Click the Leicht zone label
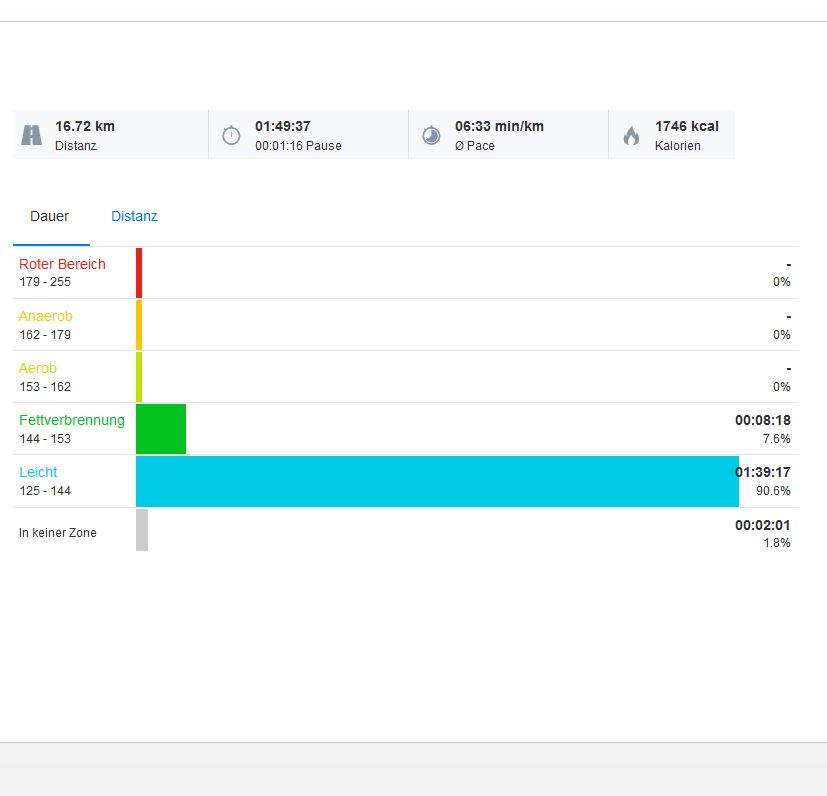 (x=38, y=472)
